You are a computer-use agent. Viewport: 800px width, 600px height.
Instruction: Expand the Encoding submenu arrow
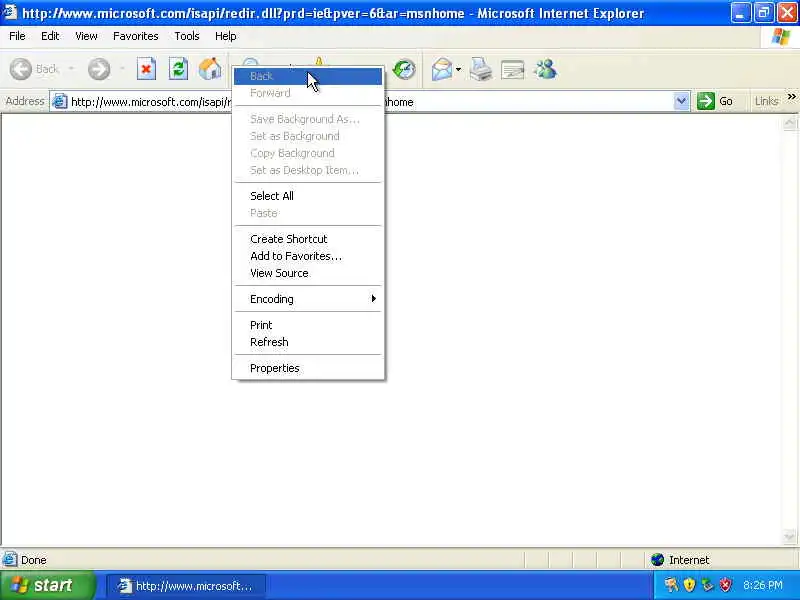coord(373,298)
